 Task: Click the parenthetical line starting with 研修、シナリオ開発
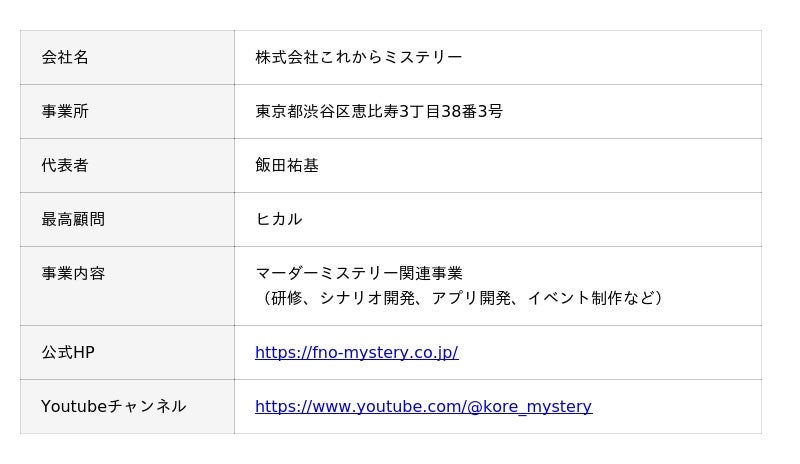tap(459, 298)
